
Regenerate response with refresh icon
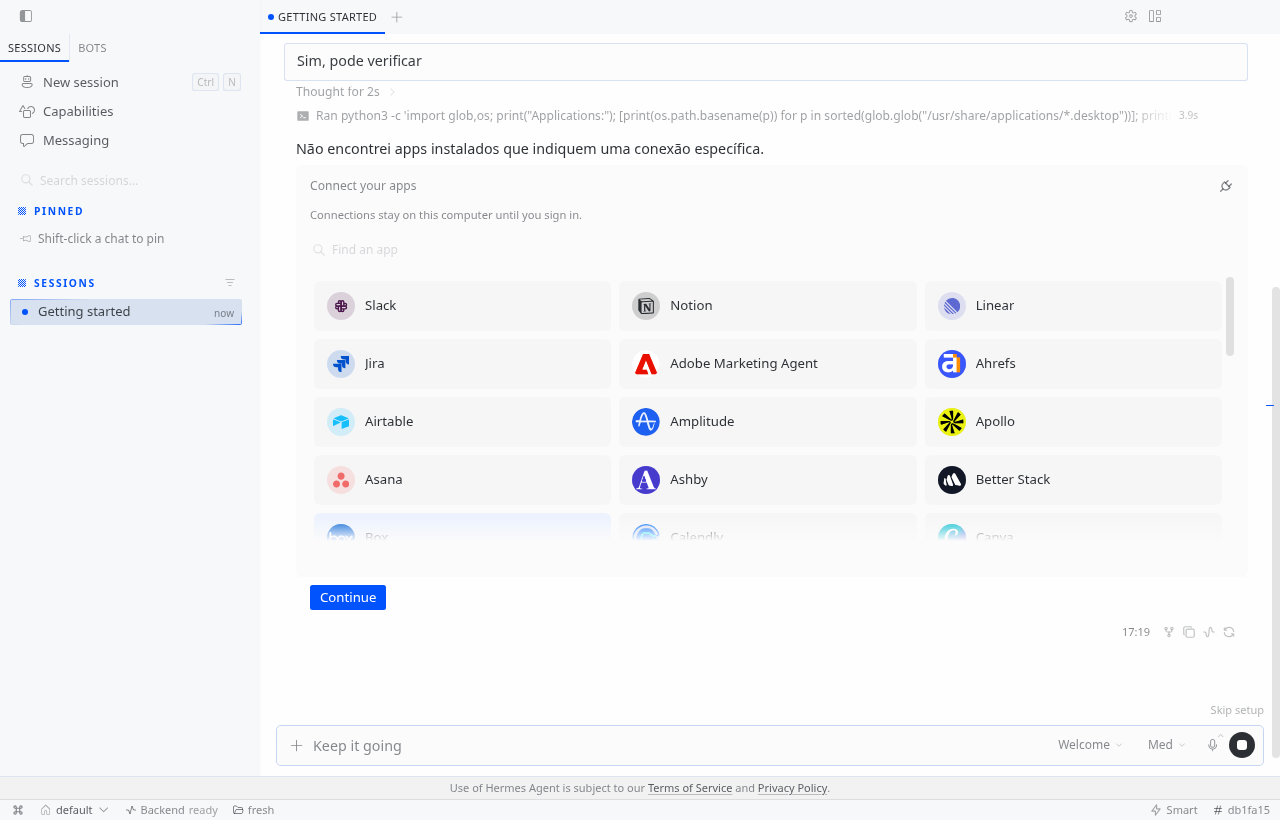point(1229,632)
